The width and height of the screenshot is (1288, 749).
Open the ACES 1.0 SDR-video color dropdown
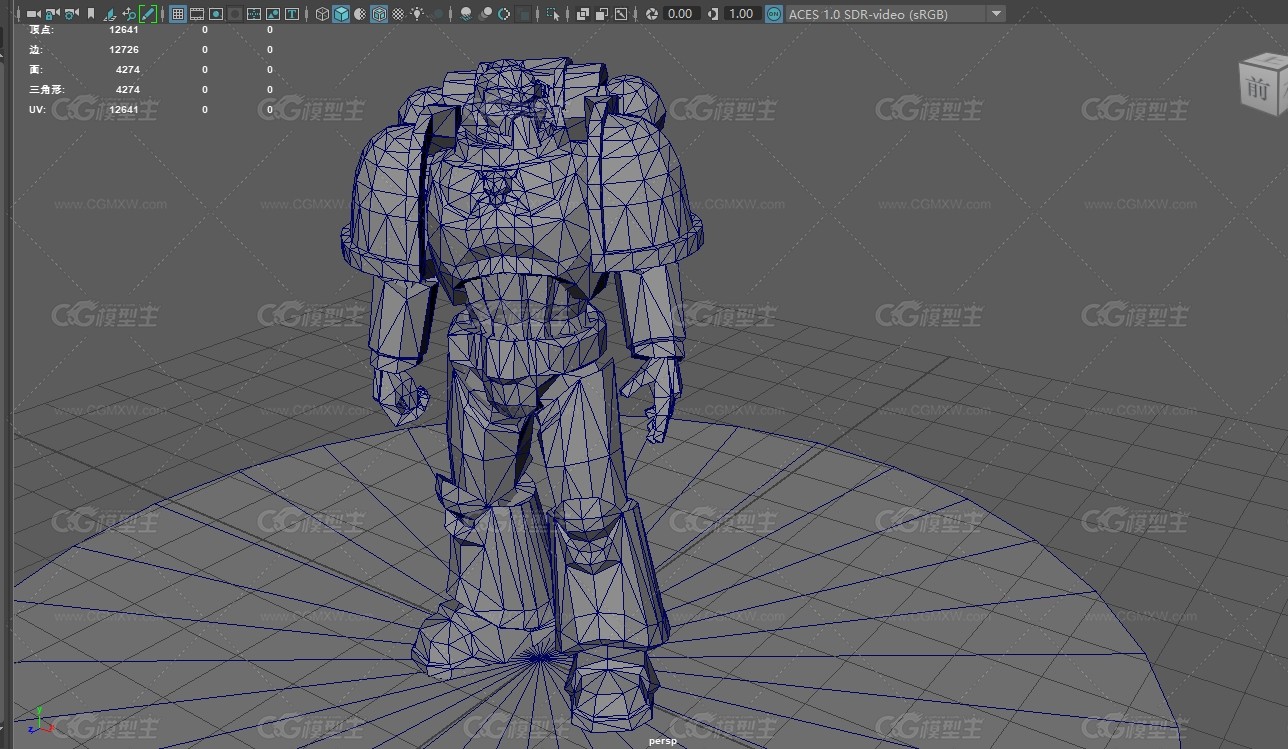(896, 14)
